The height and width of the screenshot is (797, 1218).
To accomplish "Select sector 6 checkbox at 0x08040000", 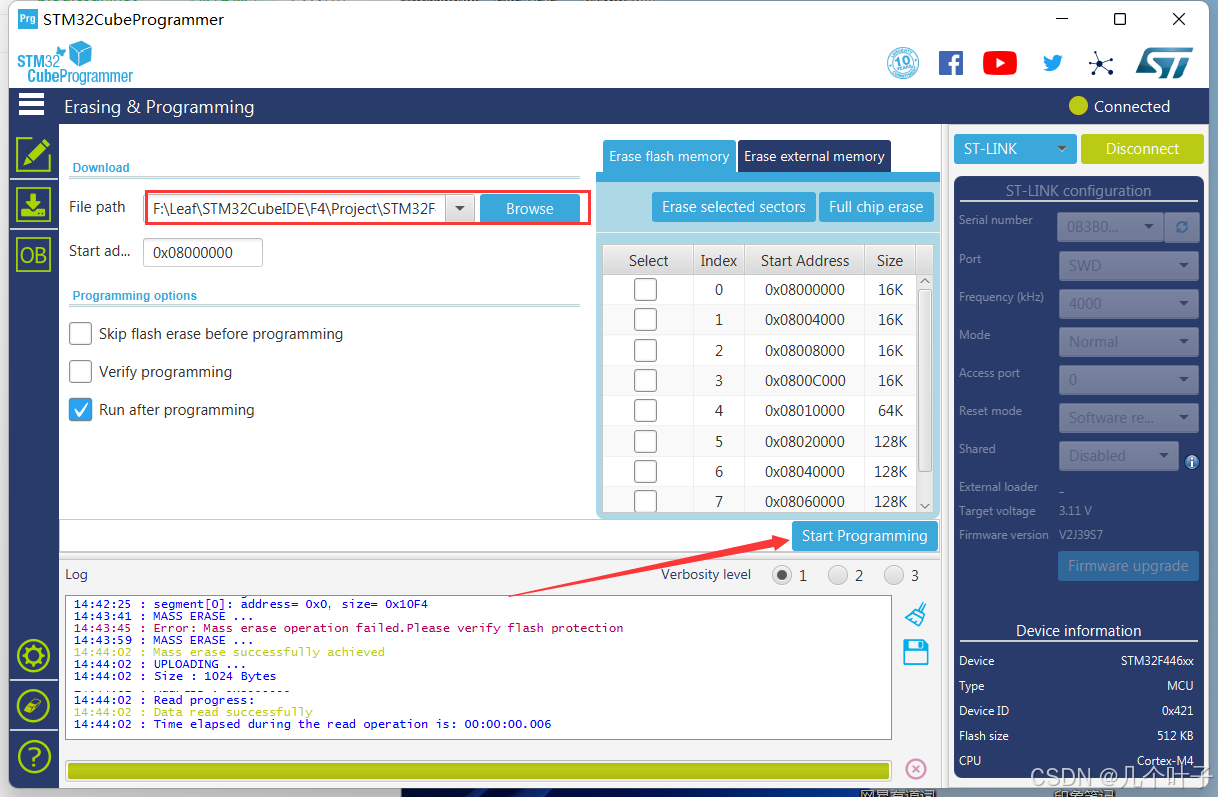I will (646, 471).
